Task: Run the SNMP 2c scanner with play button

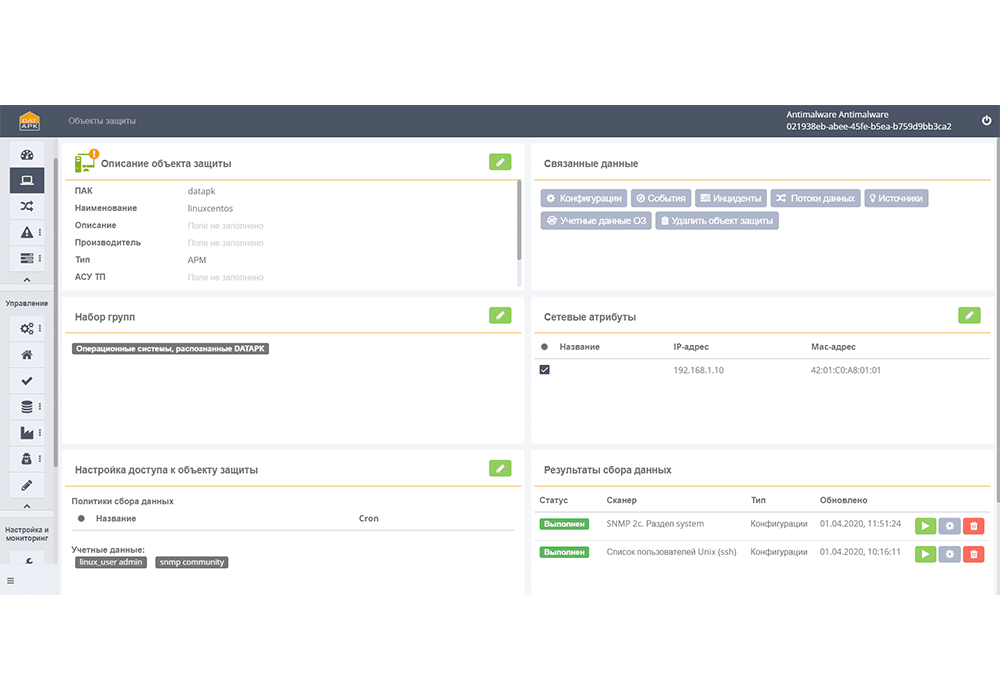Action: pos(925,525)
